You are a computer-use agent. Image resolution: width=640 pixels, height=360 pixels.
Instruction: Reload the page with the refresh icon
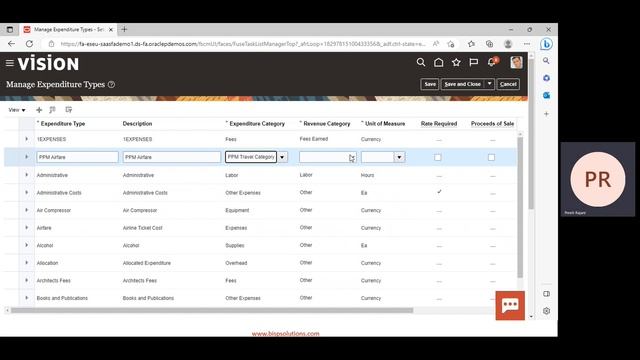(29, 44)
